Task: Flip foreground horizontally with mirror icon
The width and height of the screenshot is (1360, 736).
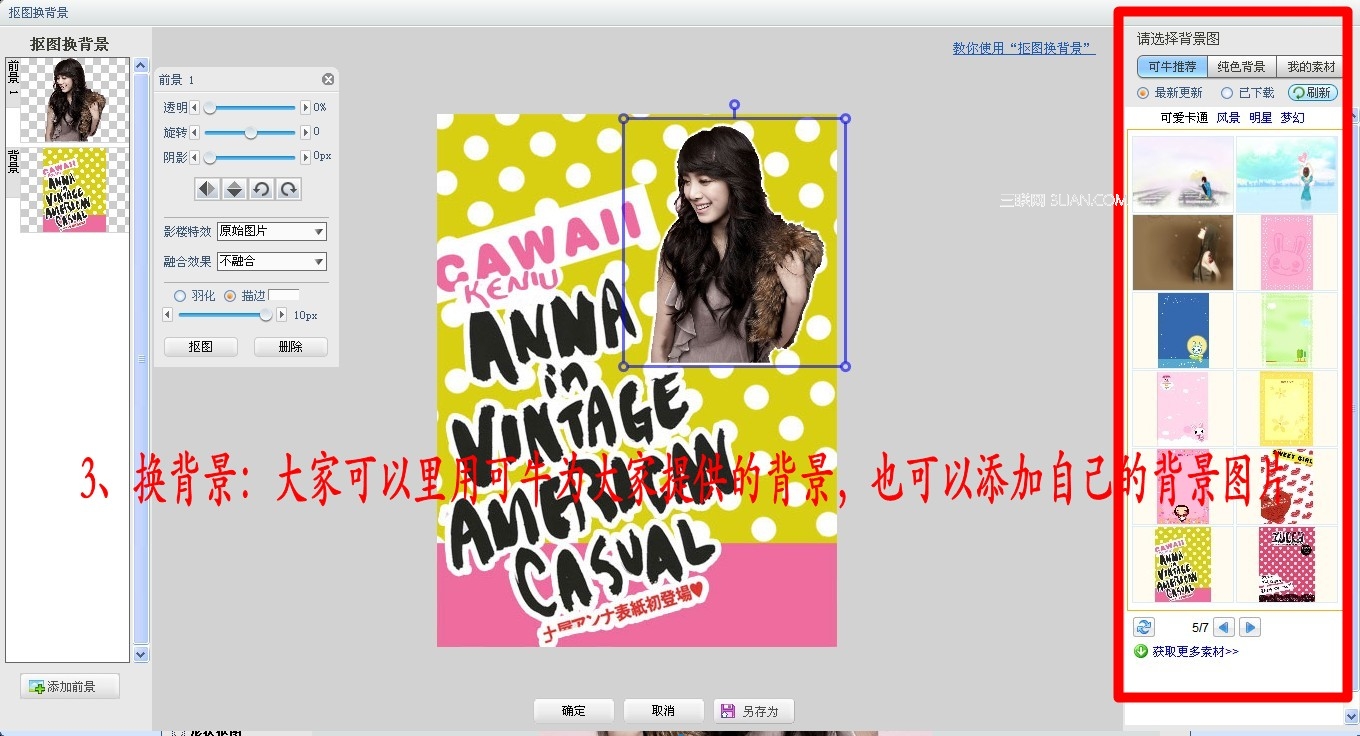Action: (x=207, y=189)
